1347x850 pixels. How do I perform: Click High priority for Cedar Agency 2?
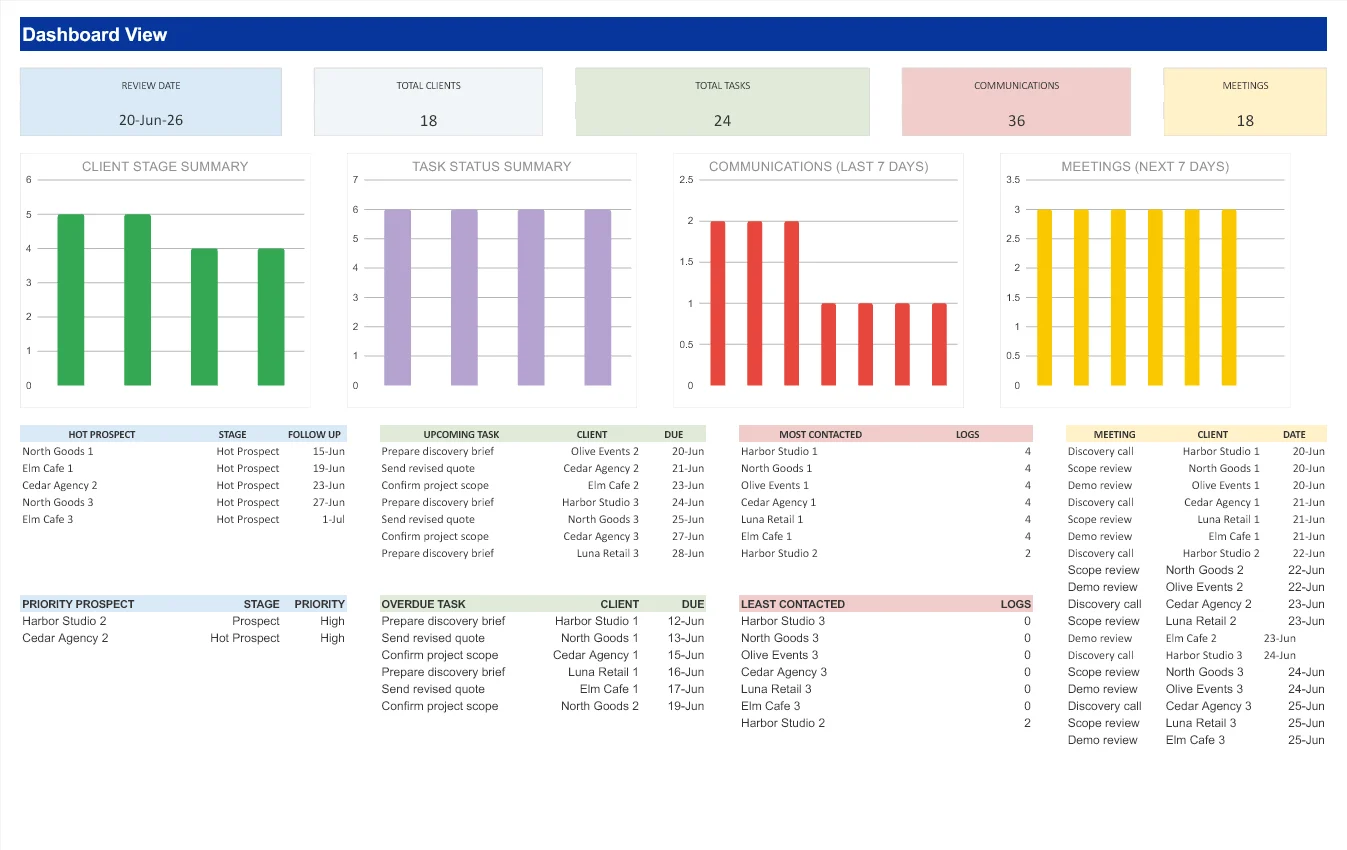(x=332, y=638)
